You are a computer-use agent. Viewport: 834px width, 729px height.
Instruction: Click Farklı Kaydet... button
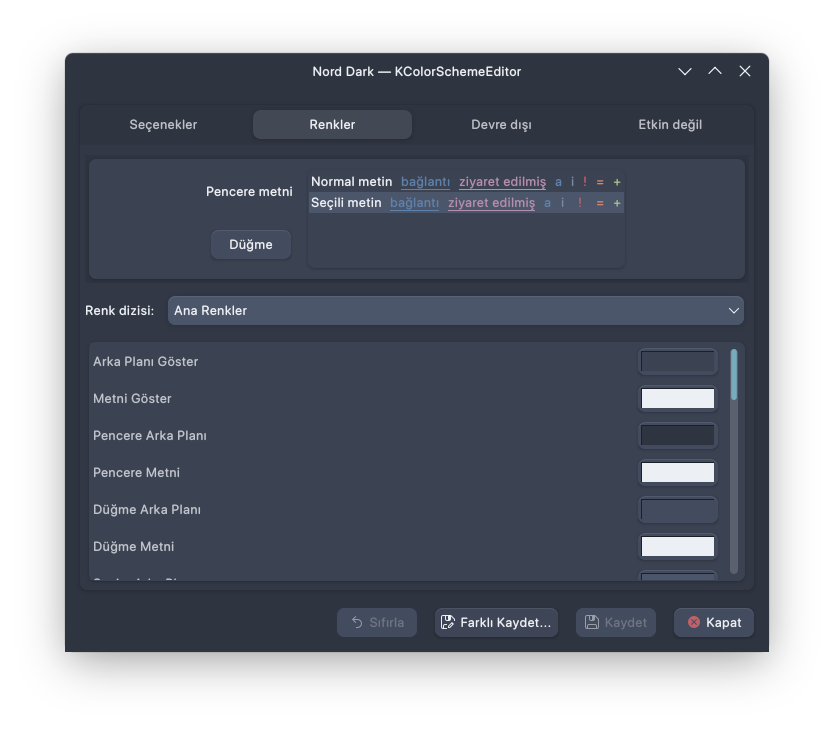496,623
